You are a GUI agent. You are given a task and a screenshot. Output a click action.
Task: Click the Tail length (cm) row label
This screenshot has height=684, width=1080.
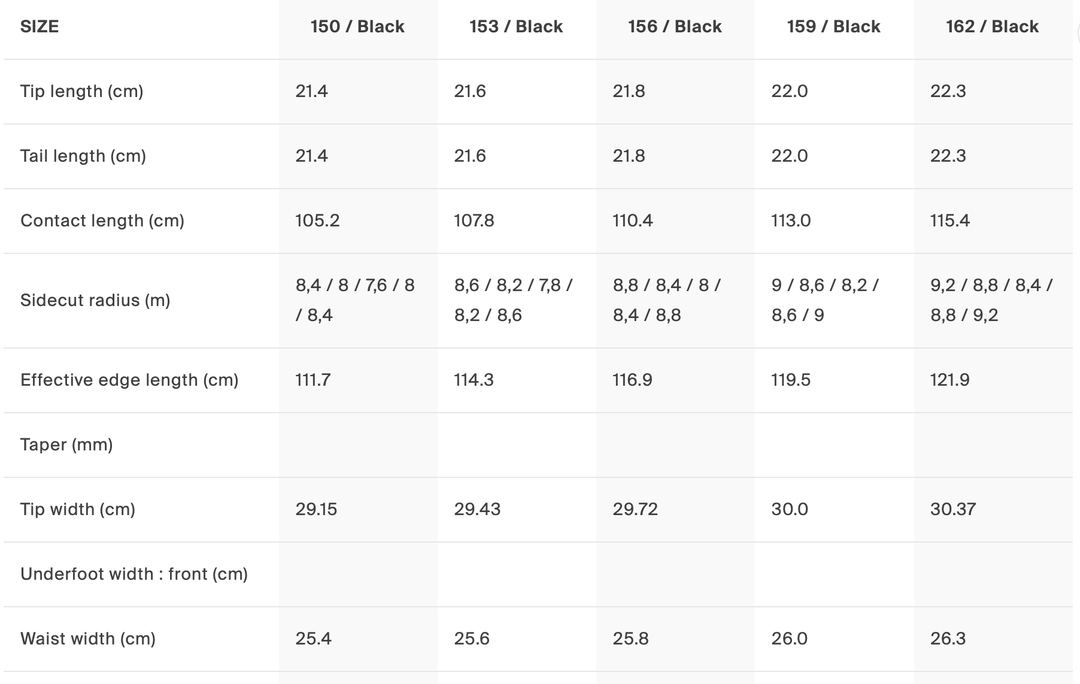pyautogui.click(x=83, y=156)
